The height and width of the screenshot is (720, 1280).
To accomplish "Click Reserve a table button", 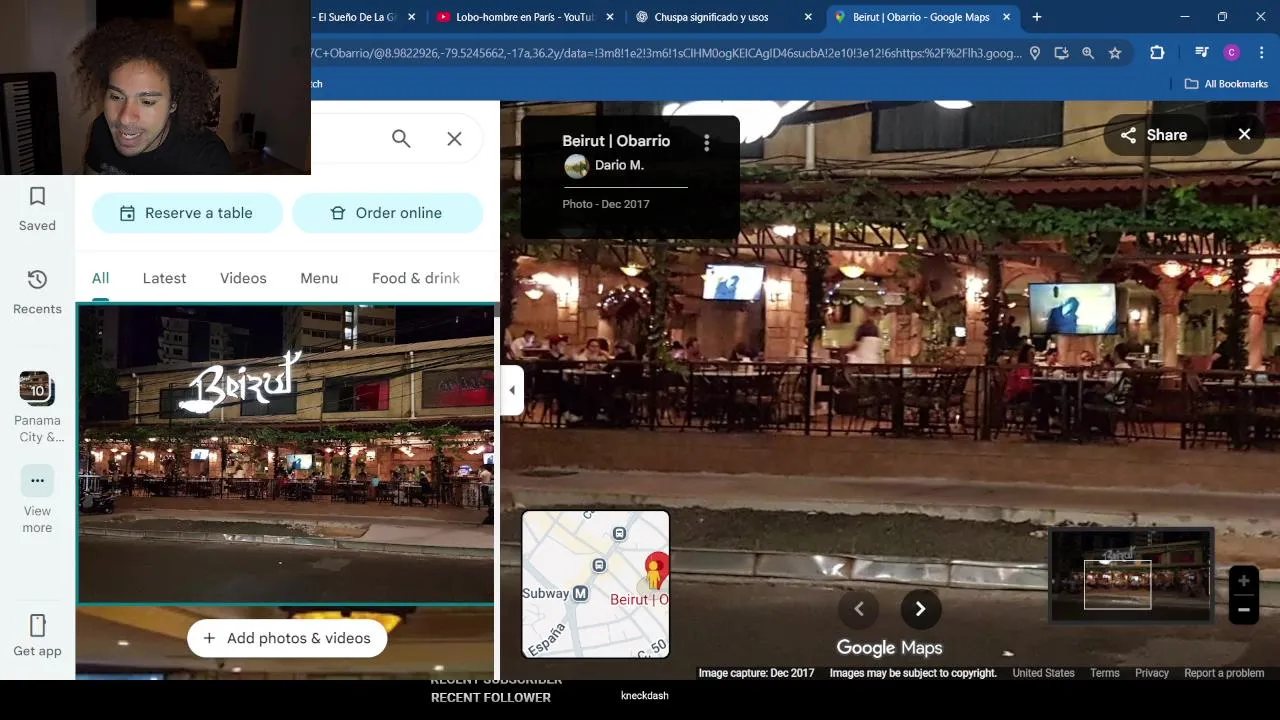I will pos(187,213).
